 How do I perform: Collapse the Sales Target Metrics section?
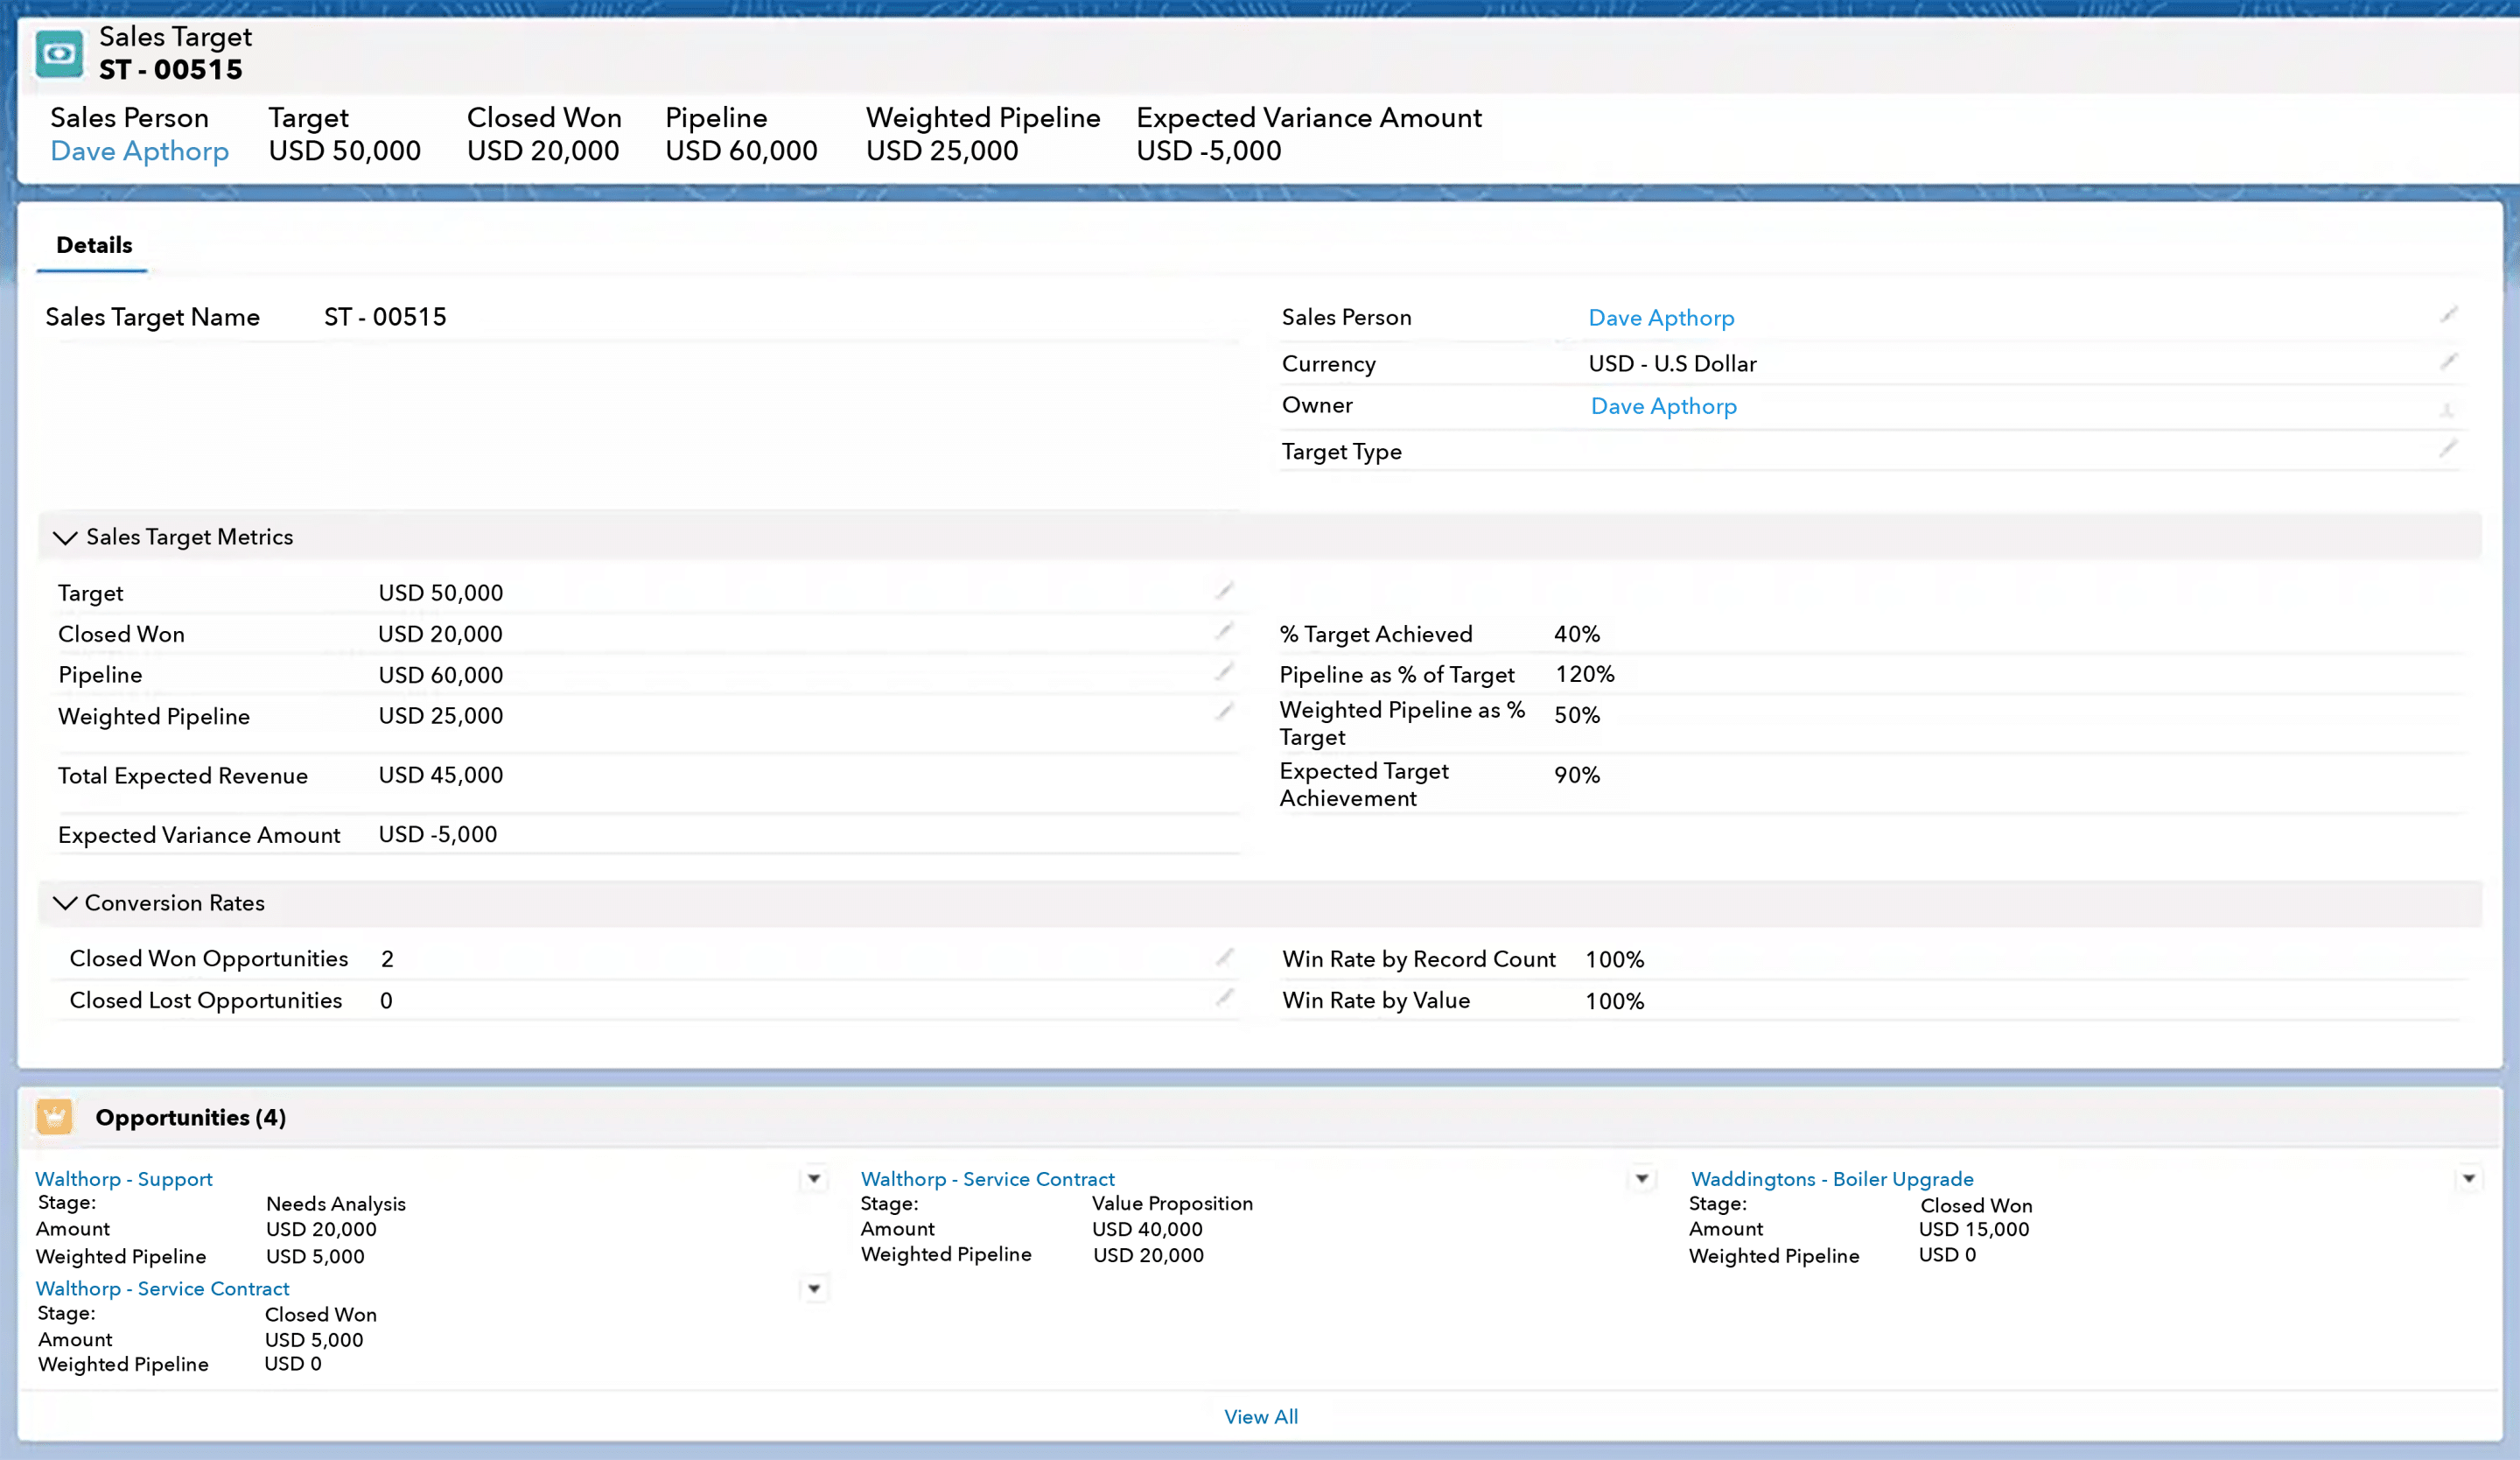pos(65,538)
